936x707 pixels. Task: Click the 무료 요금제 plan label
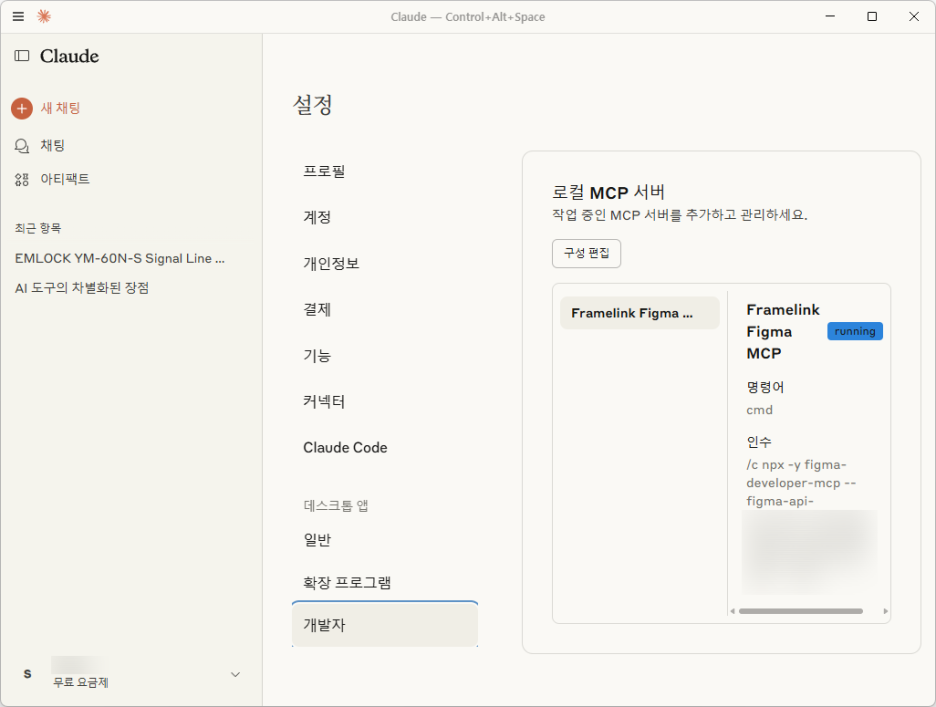(81, 683)
